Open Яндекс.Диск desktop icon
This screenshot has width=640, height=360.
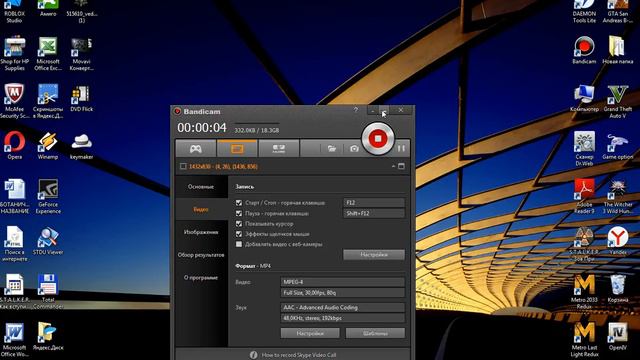[48, 336]
